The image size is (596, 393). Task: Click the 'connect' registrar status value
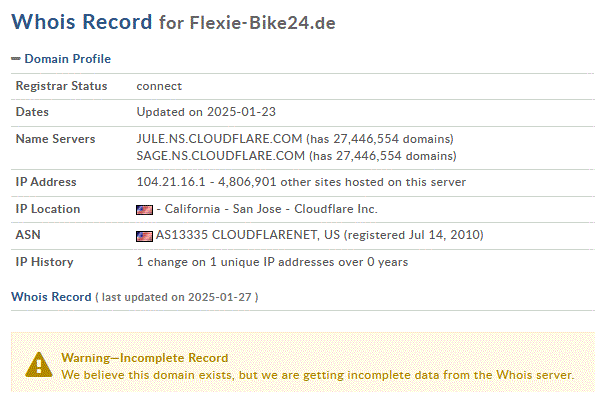[x=159, y=86]
